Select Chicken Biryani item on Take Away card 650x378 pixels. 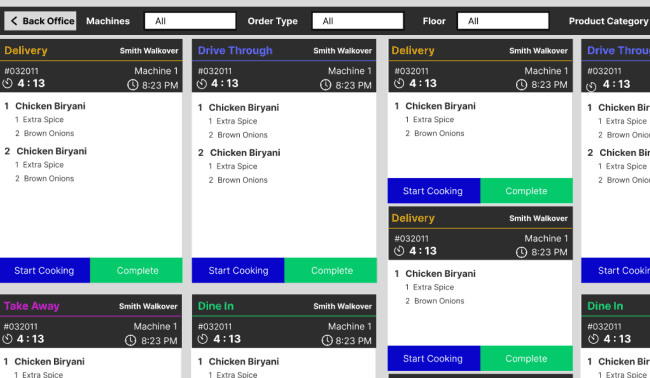click(x=49, y=361)
